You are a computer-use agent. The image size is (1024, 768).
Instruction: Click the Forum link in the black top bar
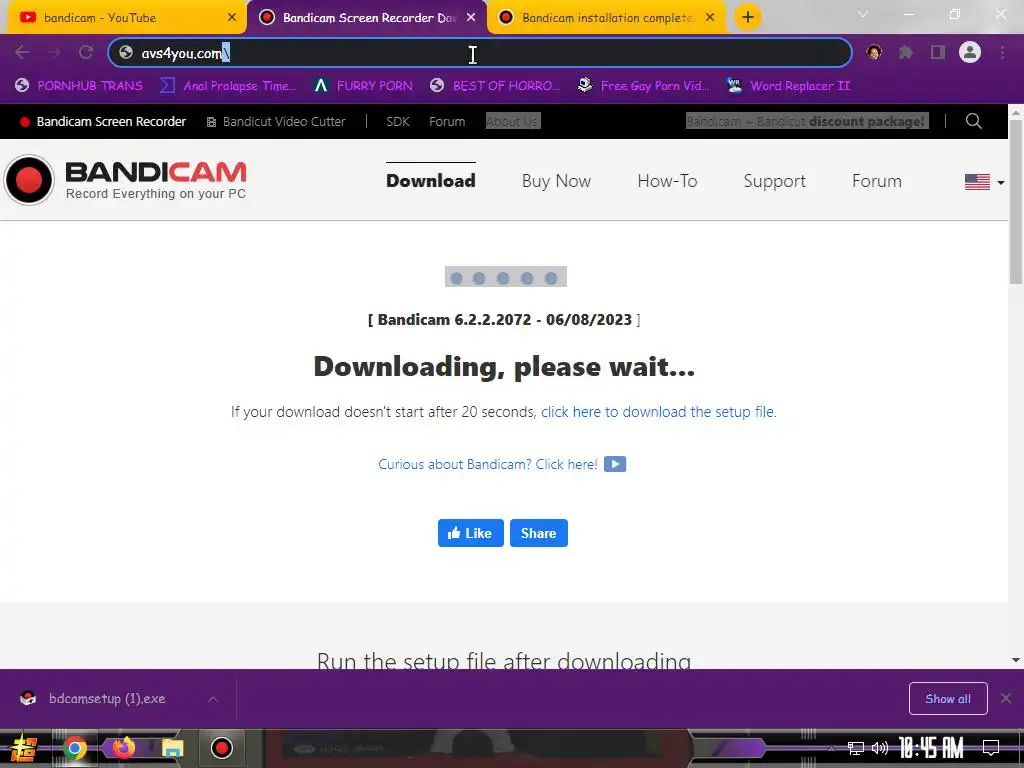(447, 121)
